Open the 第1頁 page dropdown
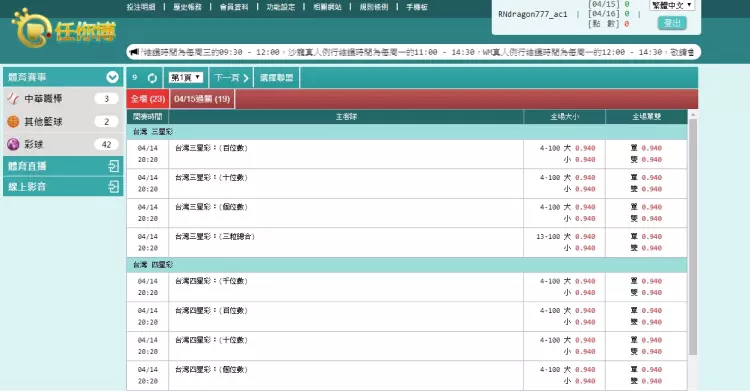This screenshot has width=750, height=392. pos(186,77)
